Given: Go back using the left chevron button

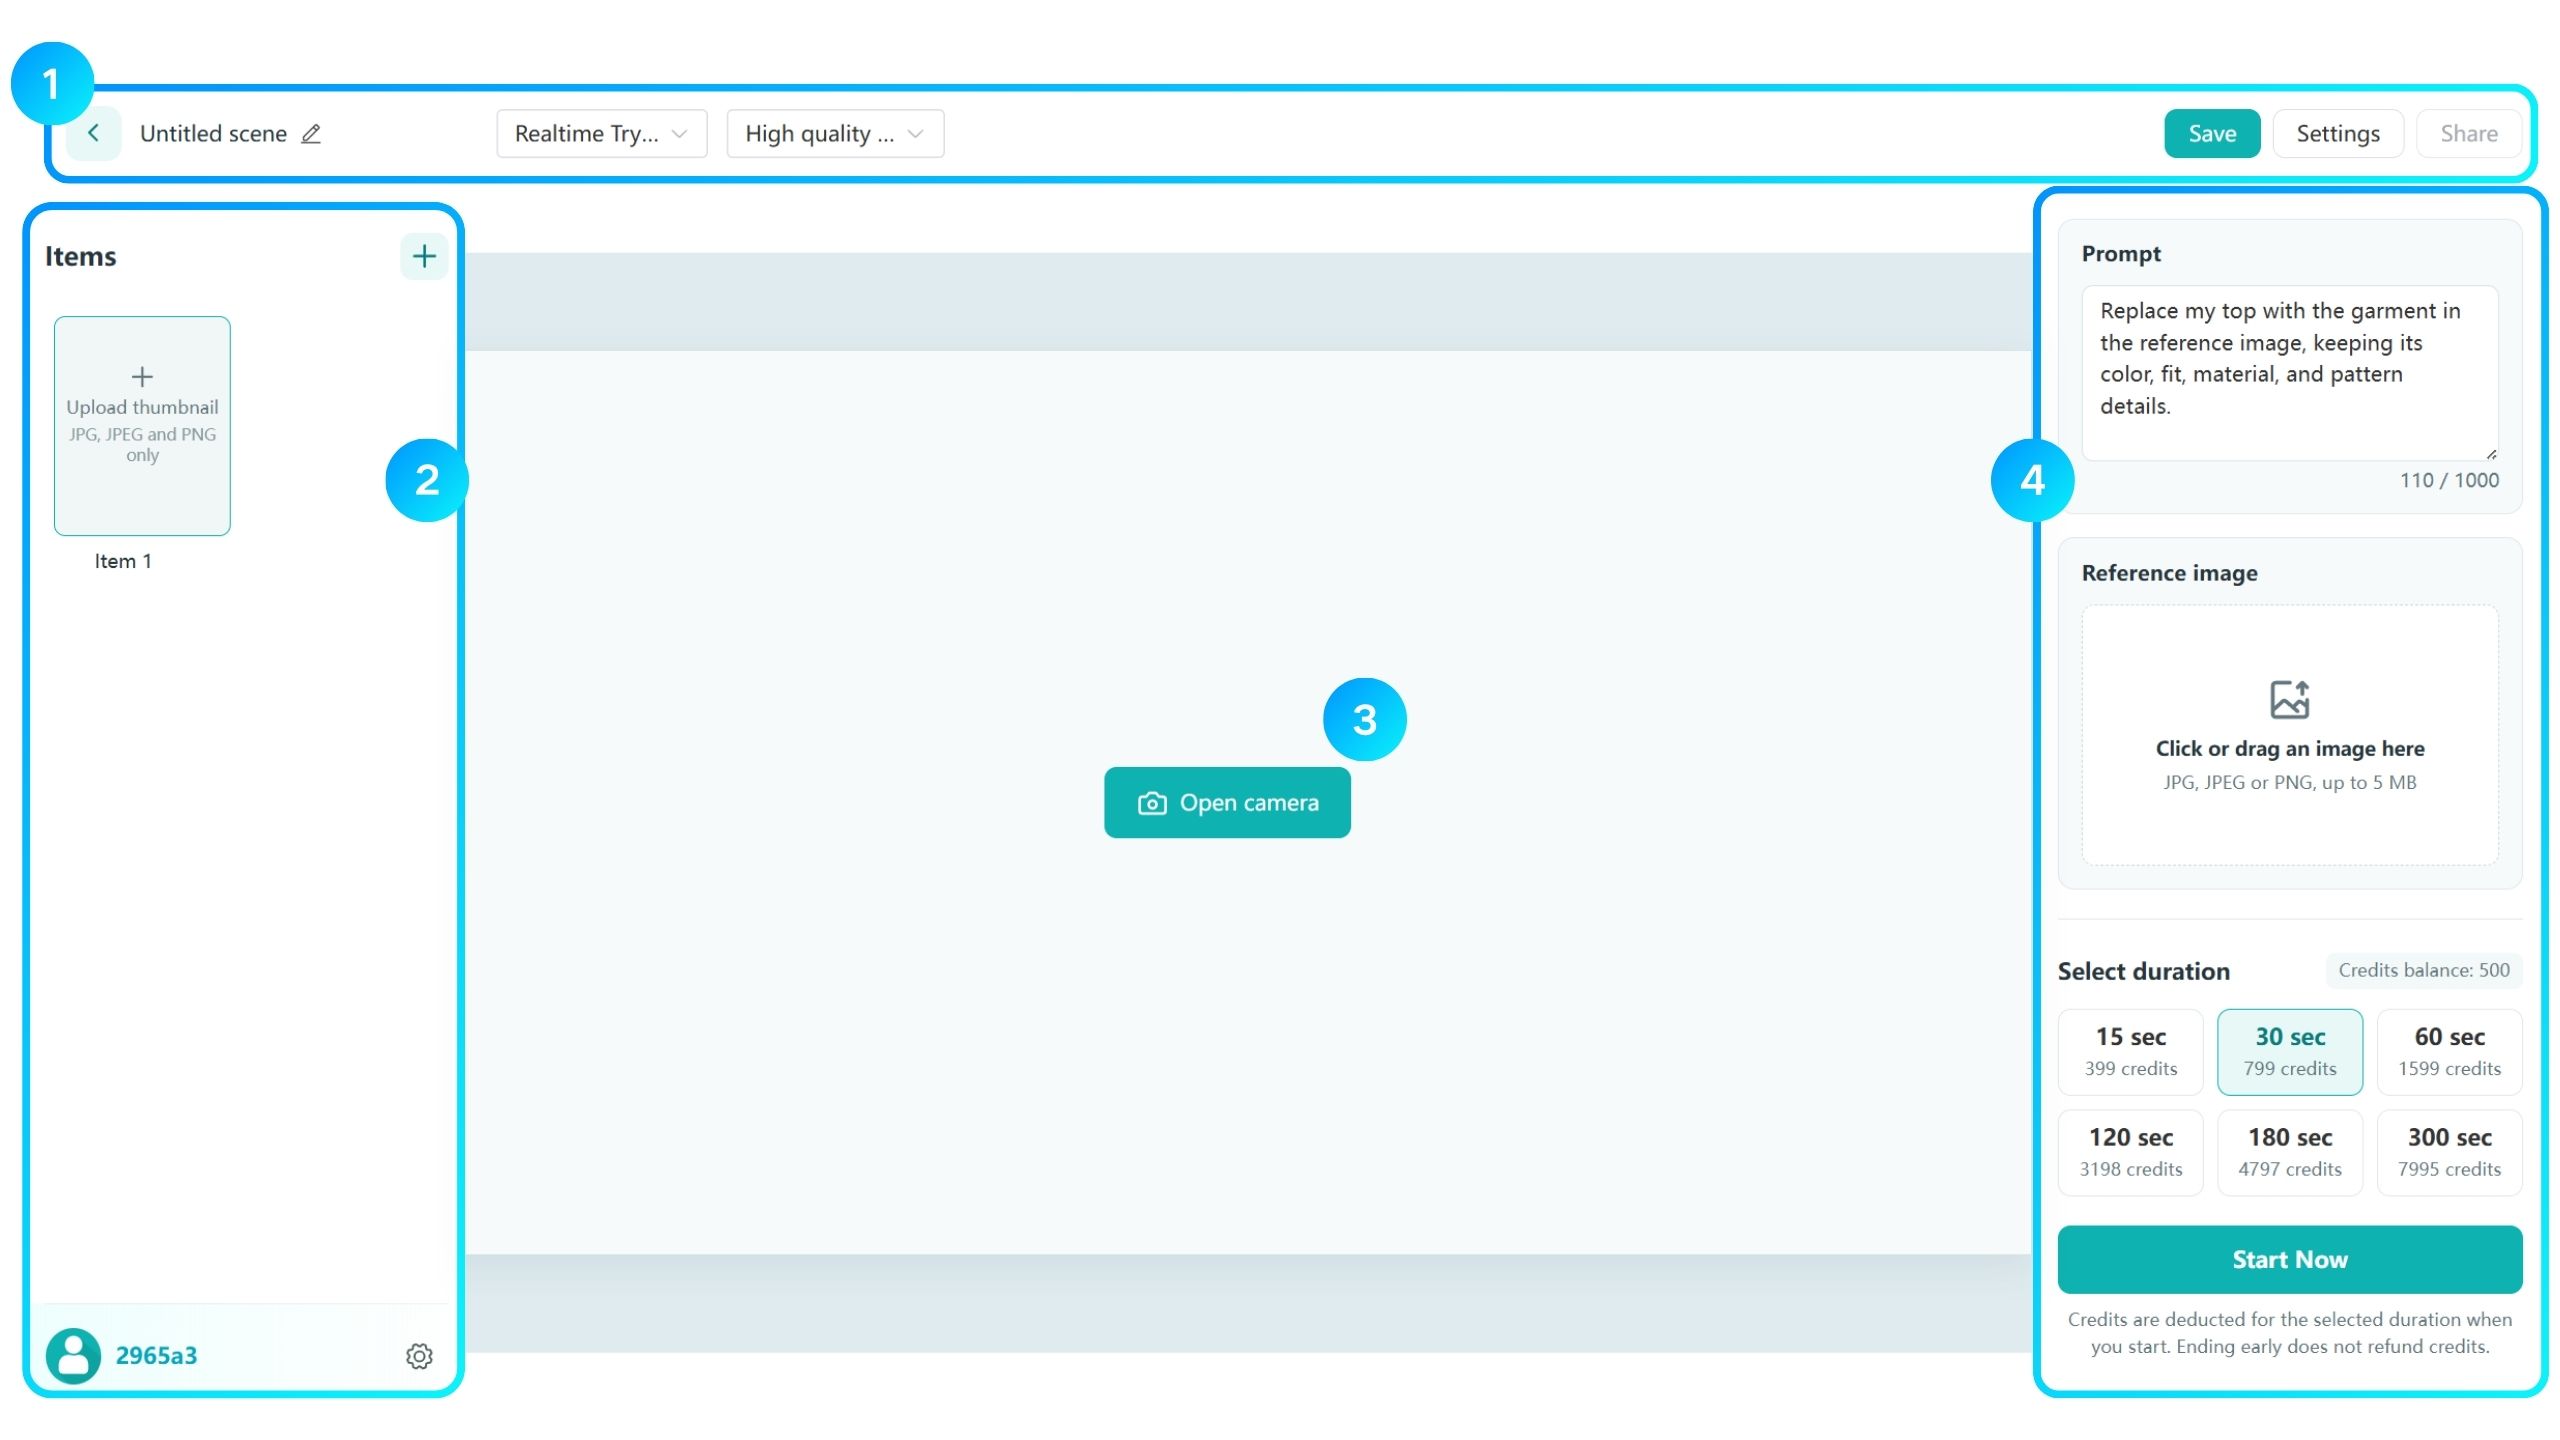Looking at the screenshot, I should 93,133.
